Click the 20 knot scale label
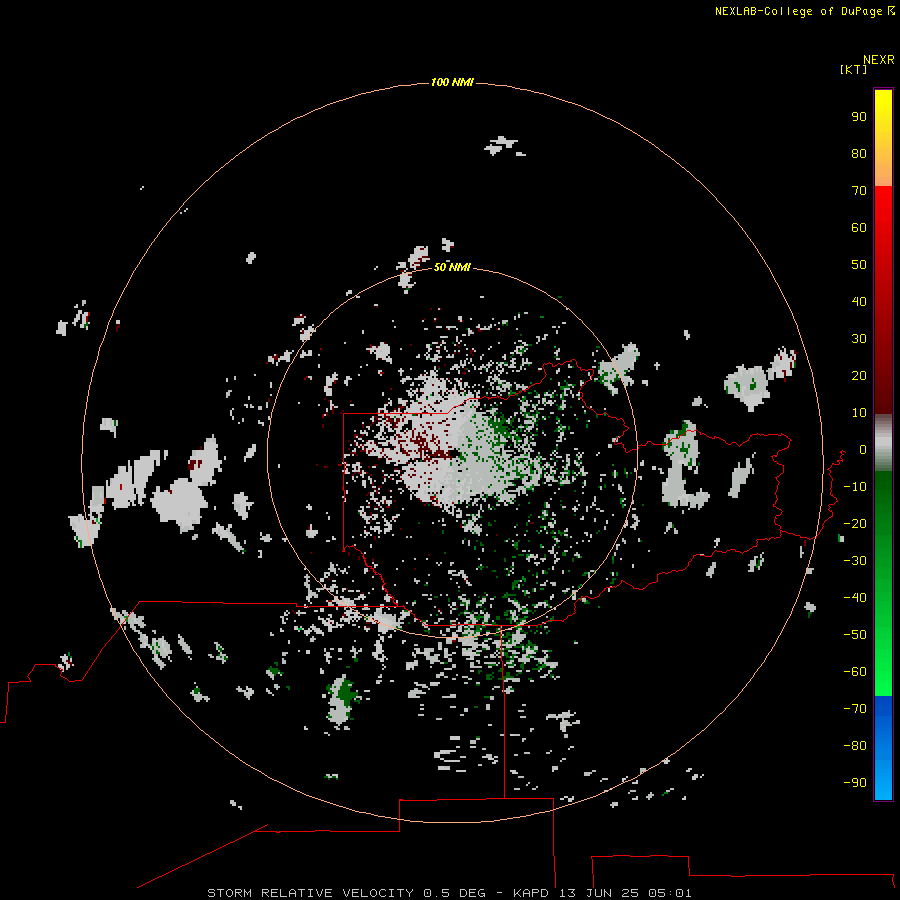Image resolution: width=900 pixels, height=900 pixels. pos(859,375)
